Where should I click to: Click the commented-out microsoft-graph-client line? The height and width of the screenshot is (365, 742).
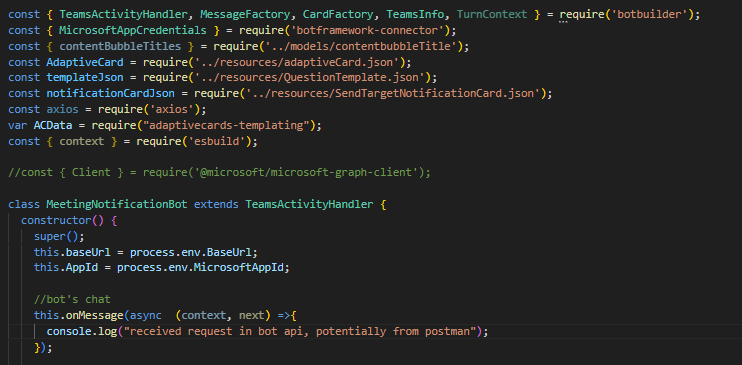[220, 172]
